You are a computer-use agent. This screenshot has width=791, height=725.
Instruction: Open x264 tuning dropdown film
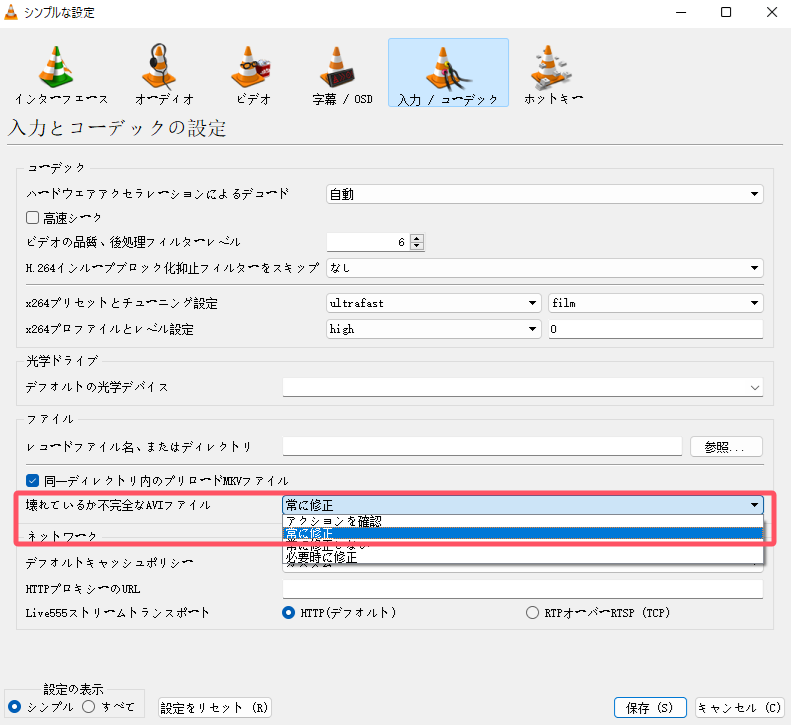[x=656, y=303]
